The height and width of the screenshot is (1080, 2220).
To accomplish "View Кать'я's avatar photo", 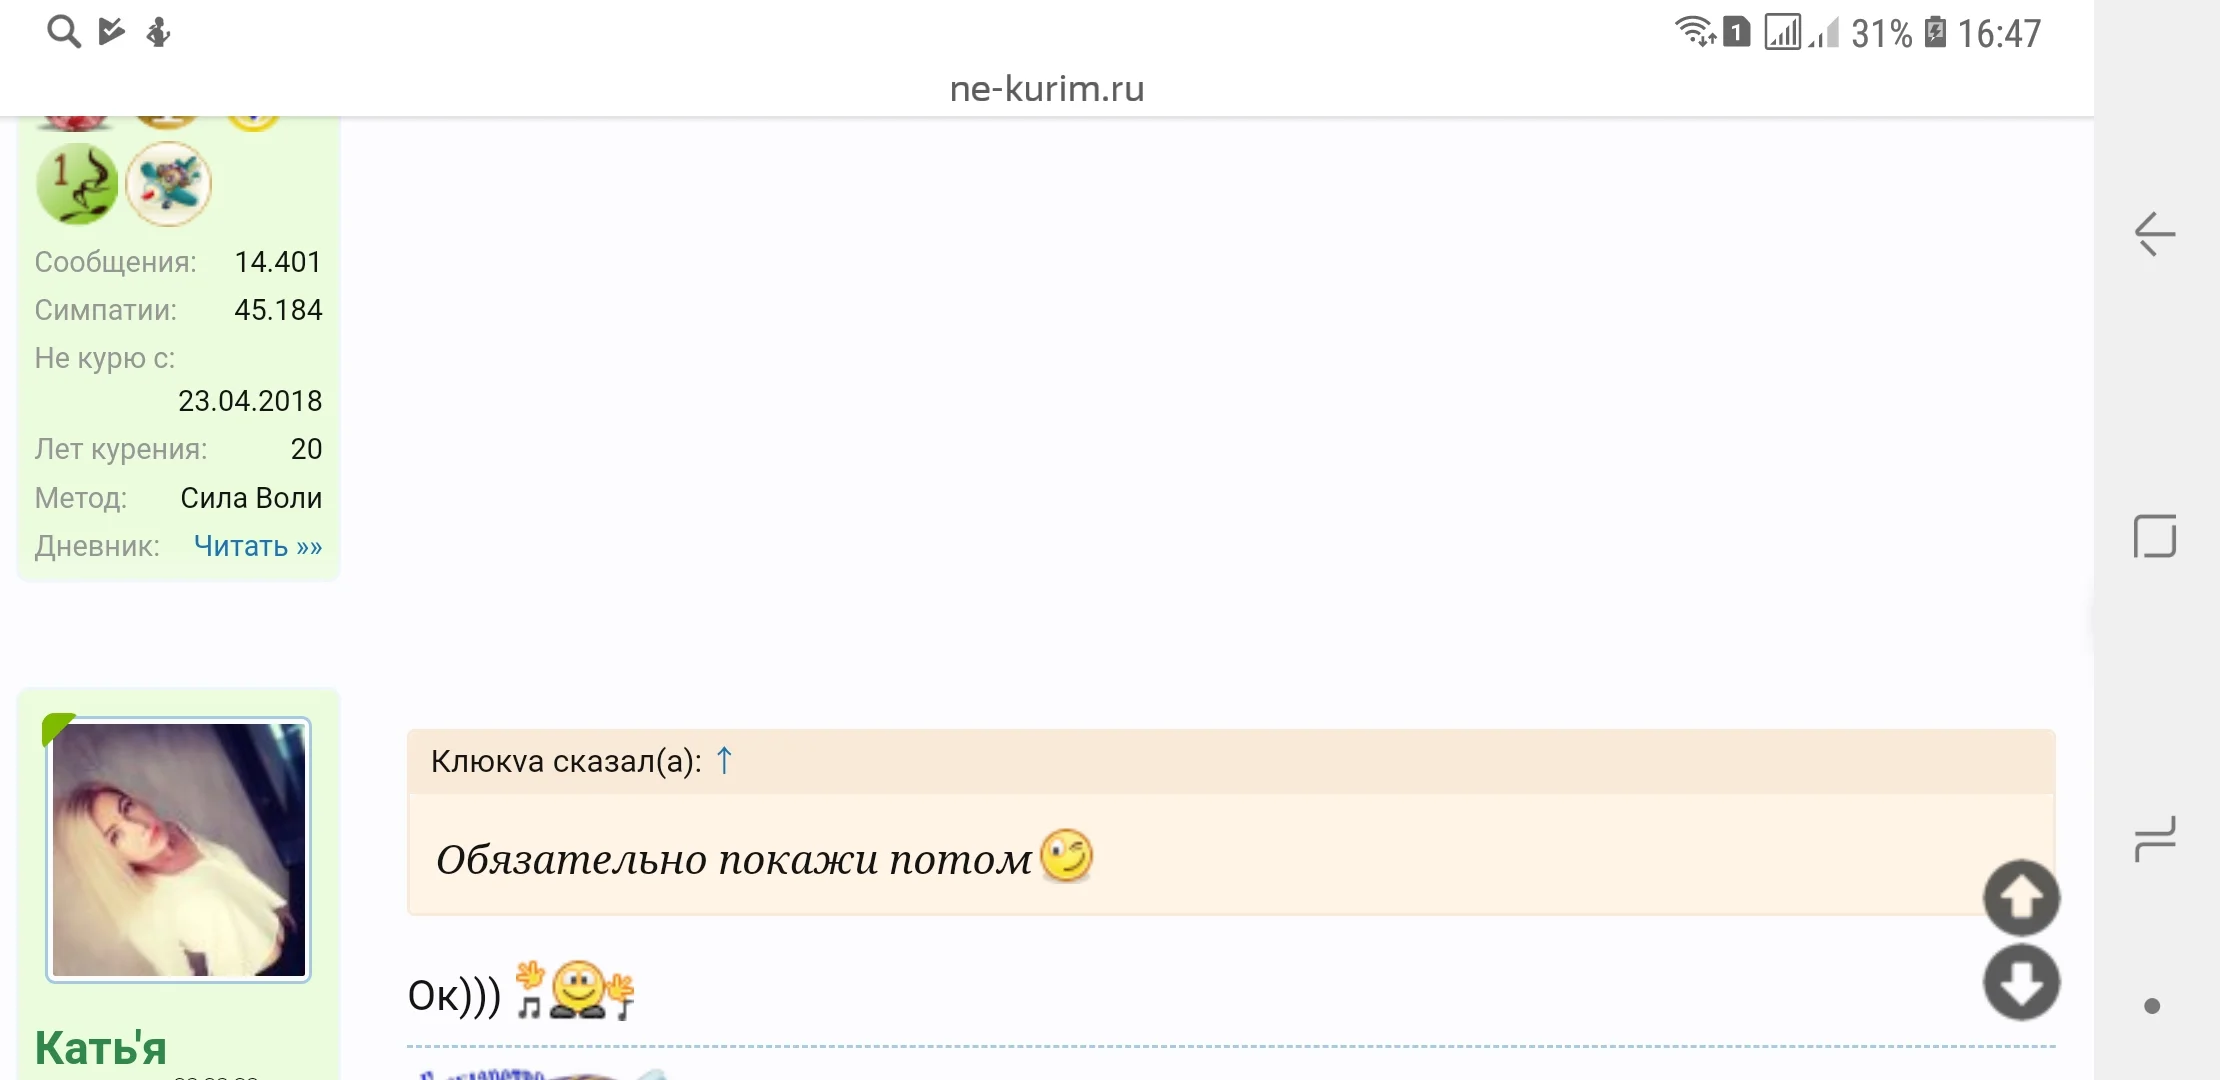I will pos(177,850).
